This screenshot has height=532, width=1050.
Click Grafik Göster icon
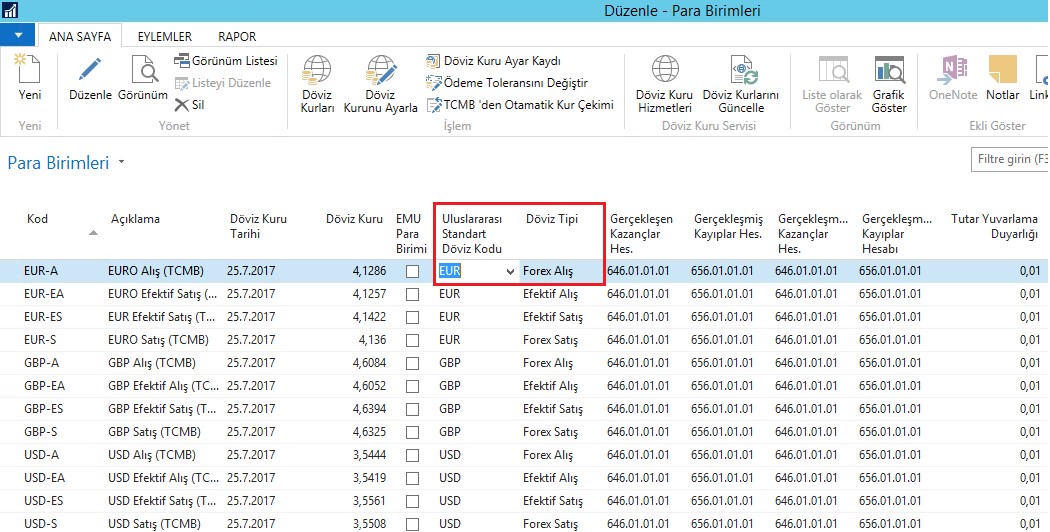[889, 70]
